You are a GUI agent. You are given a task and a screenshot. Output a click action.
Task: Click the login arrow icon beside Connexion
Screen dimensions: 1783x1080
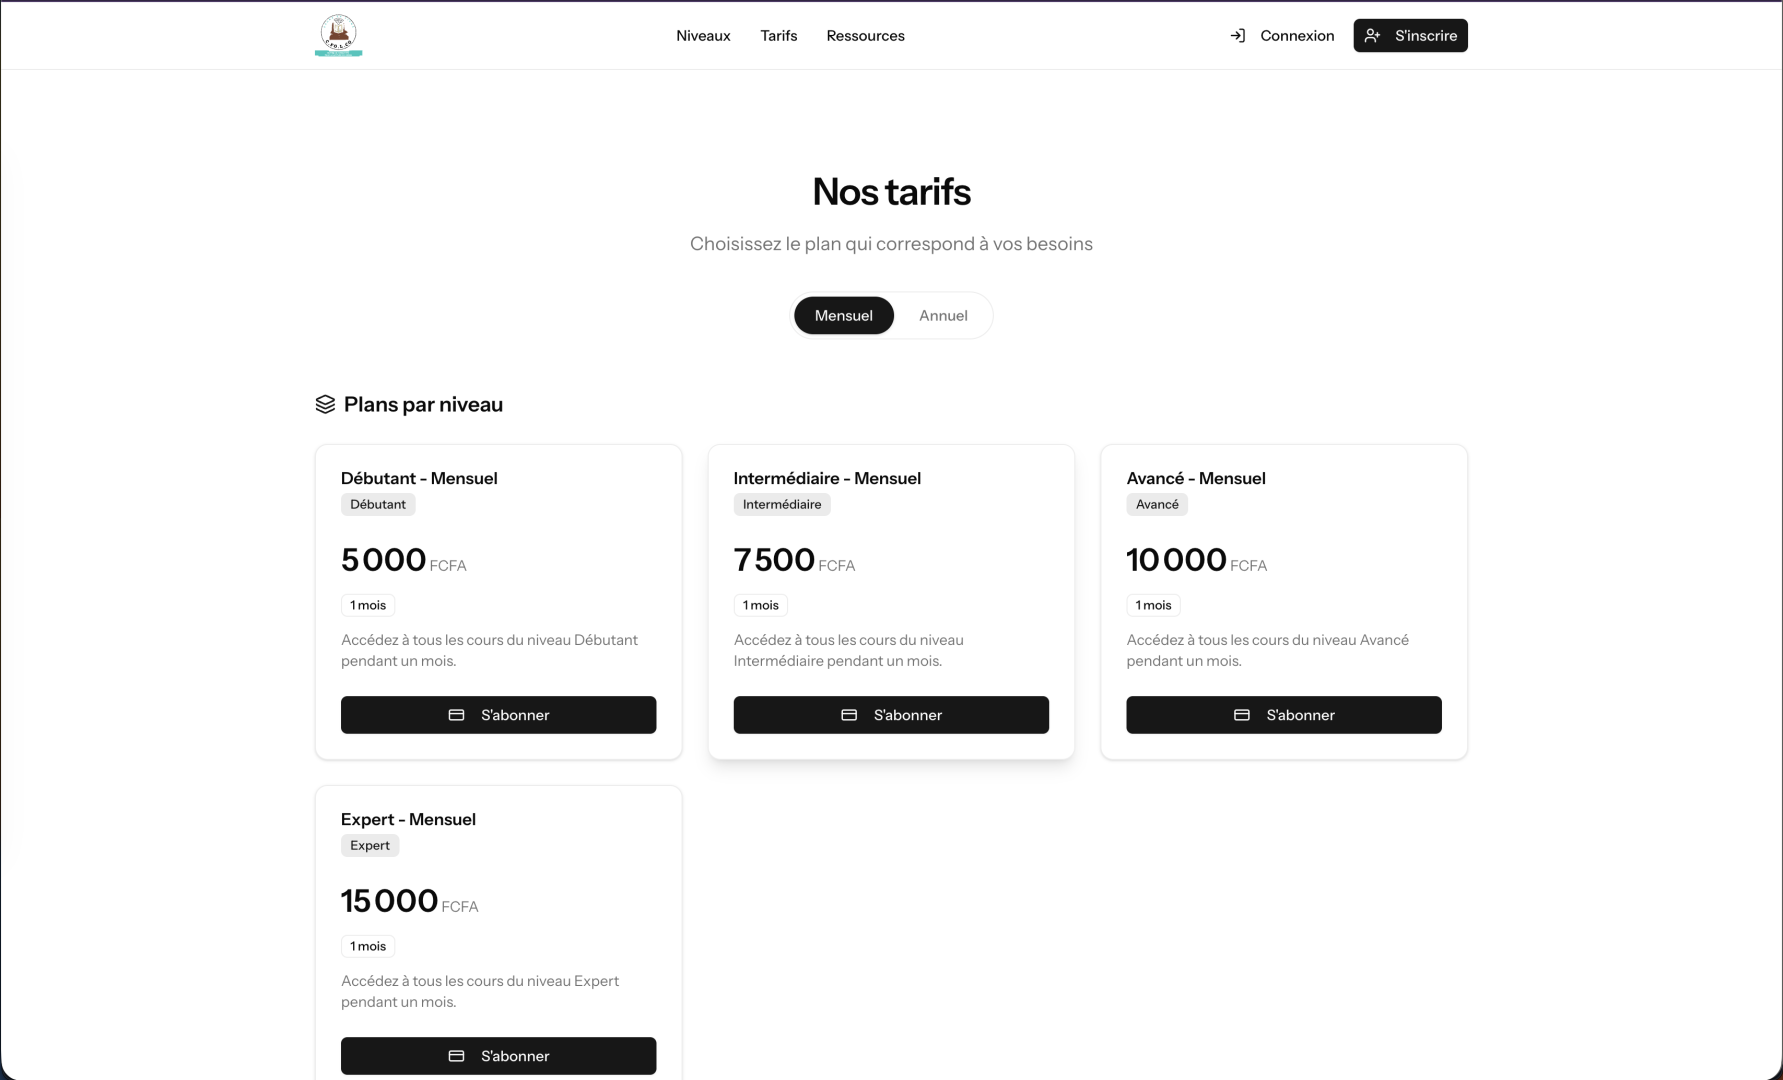[x=1238, y=36]
